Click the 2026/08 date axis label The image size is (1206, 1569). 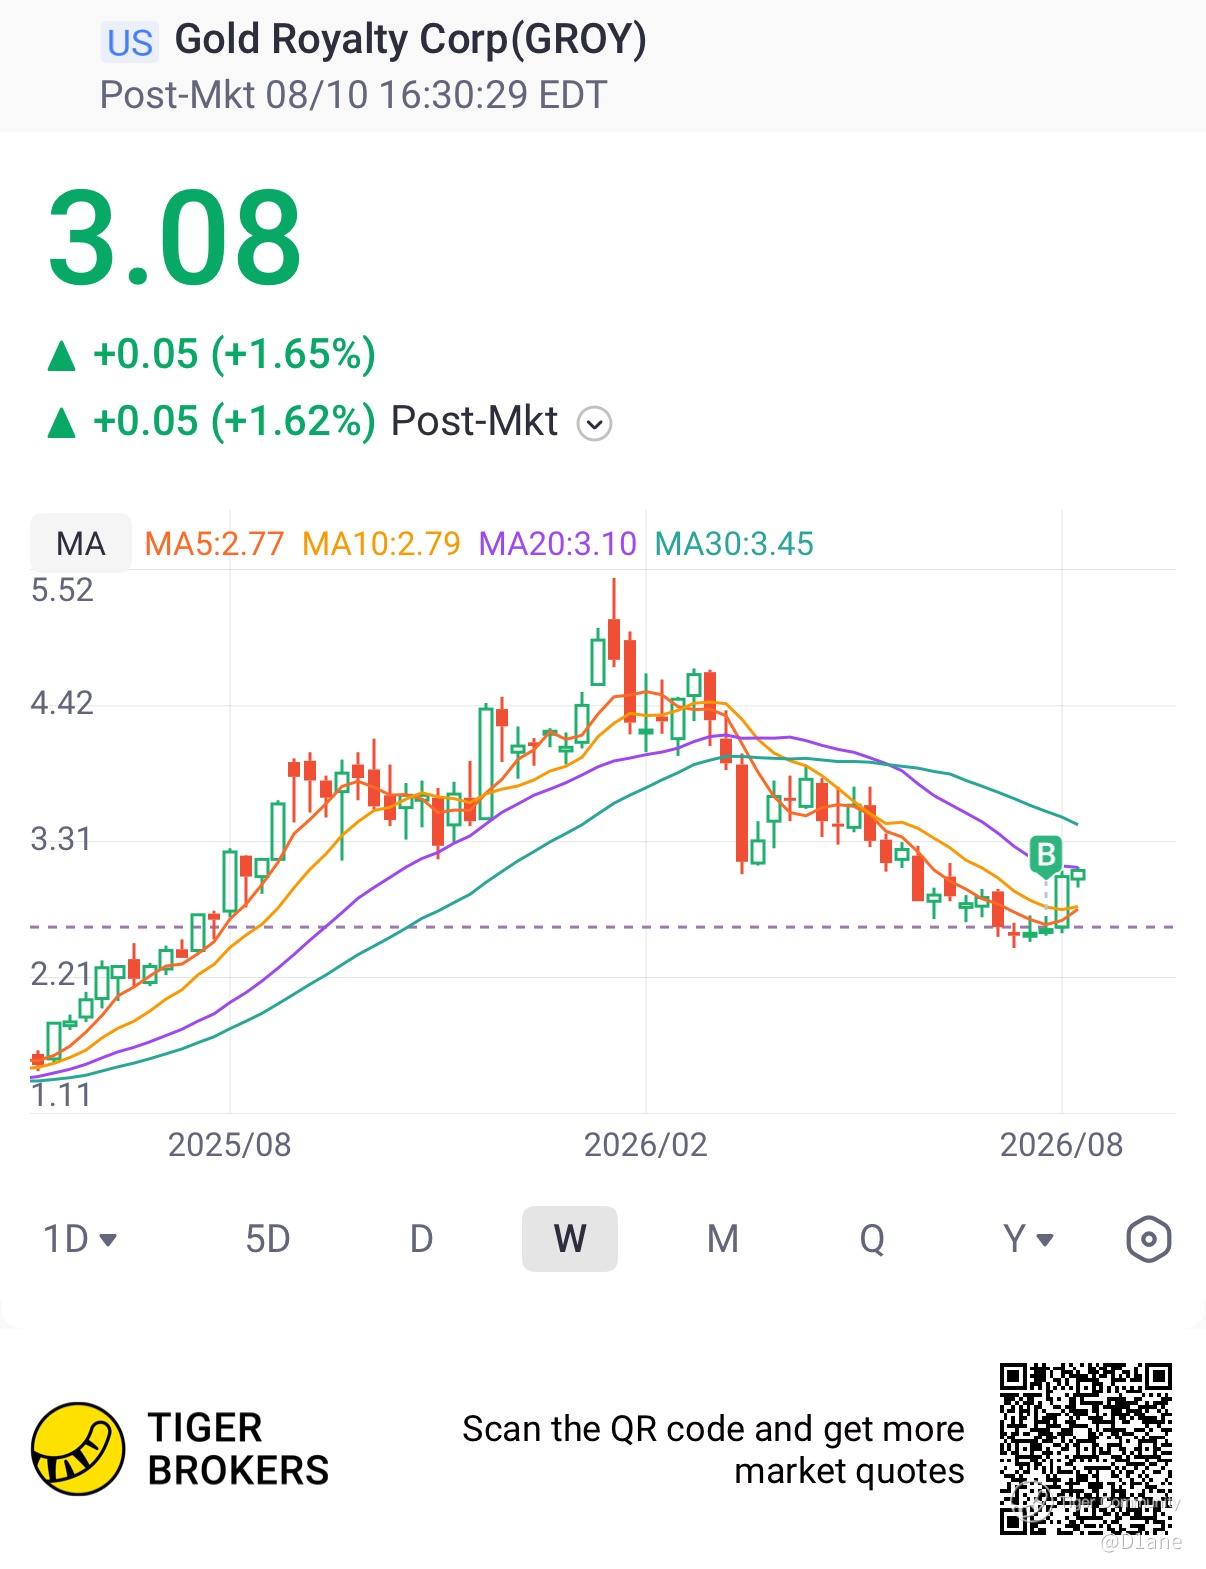tap(1062, 1145)
